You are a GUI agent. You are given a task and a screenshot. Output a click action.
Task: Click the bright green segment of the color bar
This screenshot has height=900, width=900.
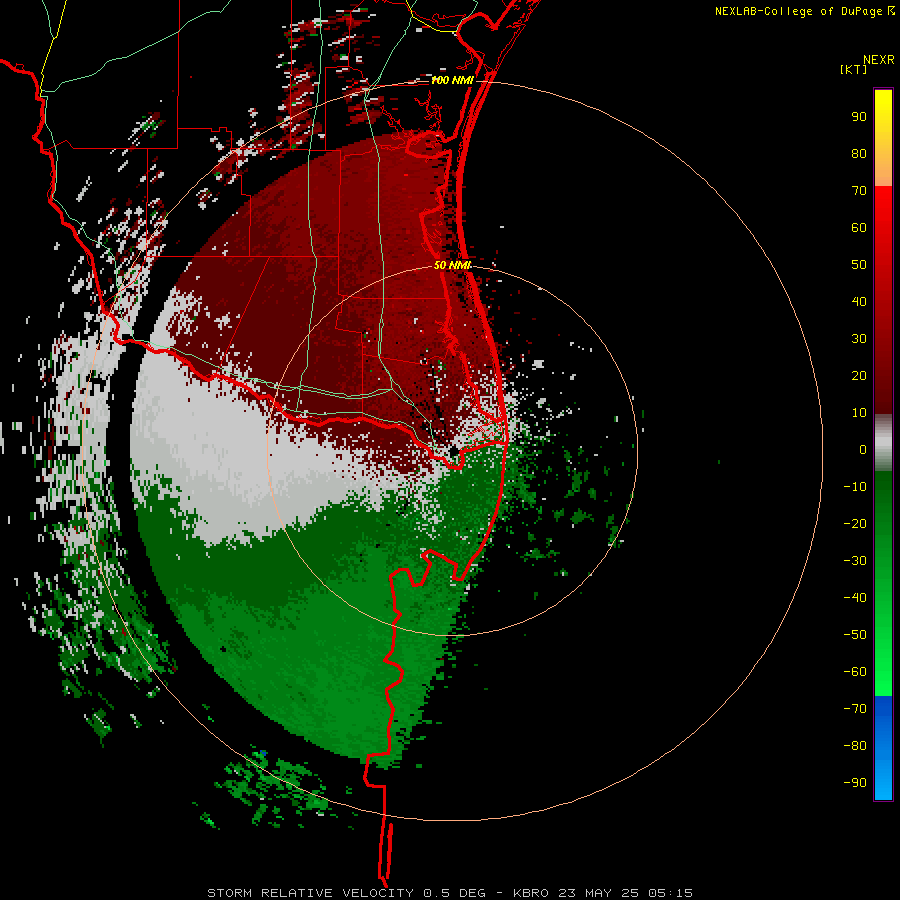click(883, 583)
